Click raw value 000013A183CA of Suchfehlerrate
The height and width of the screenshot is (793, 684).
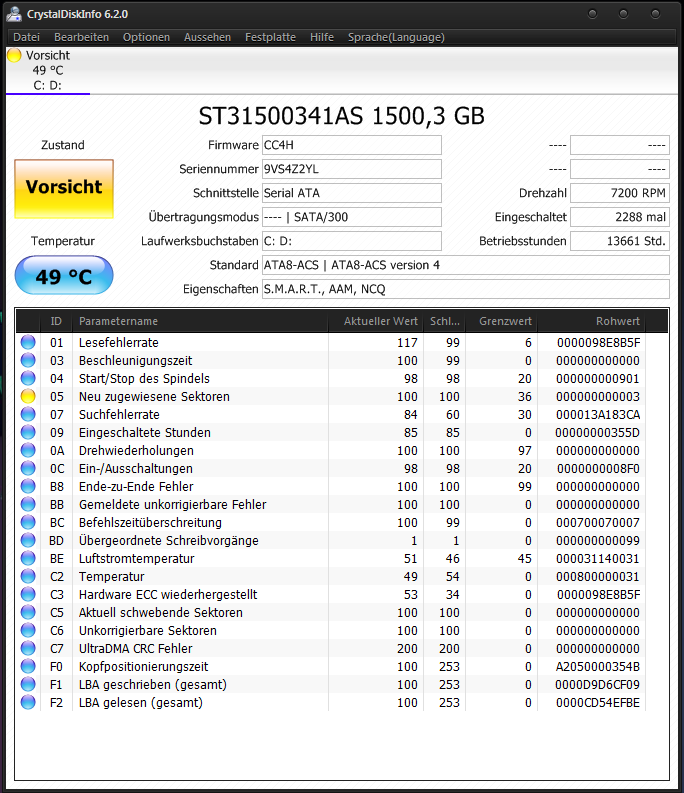tap(598, 415)
